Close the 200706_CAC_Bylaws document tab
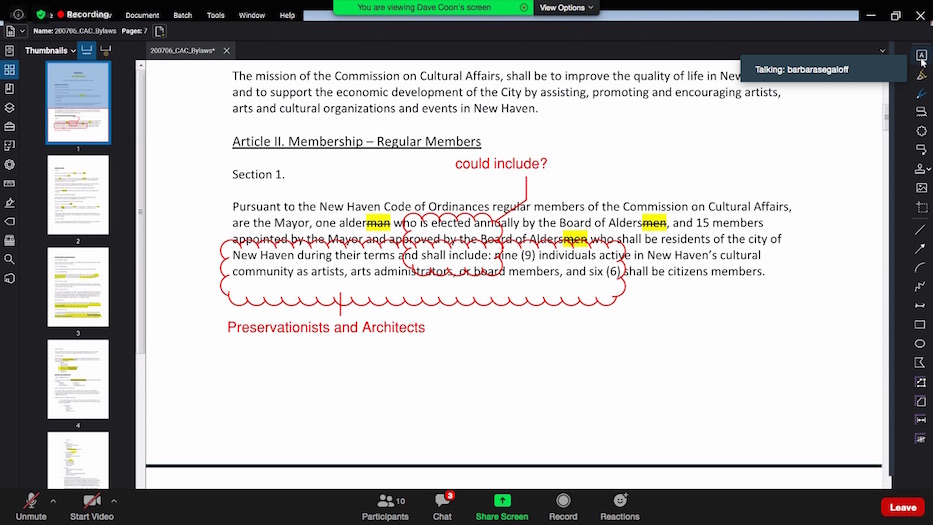933x525 pixels. (227, 51)
